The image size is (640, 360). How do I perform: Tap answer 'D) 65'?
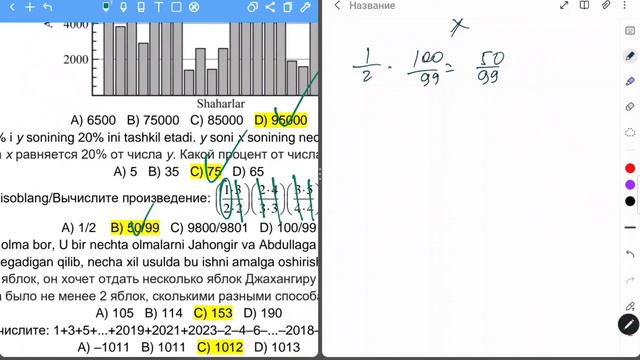click(248, 172)
